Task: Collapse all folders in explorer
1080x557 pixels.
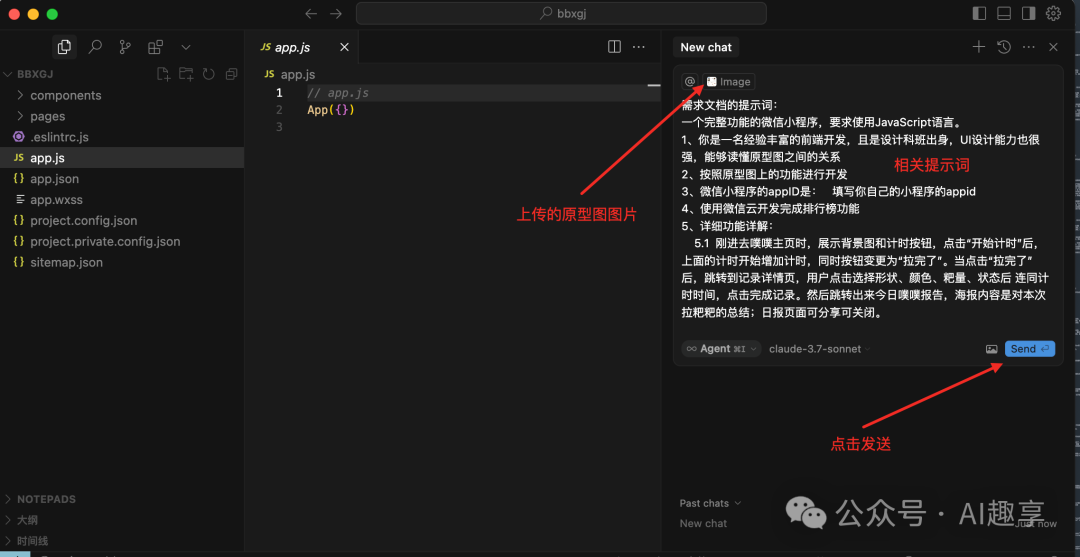Action: (x=231, y=74)
